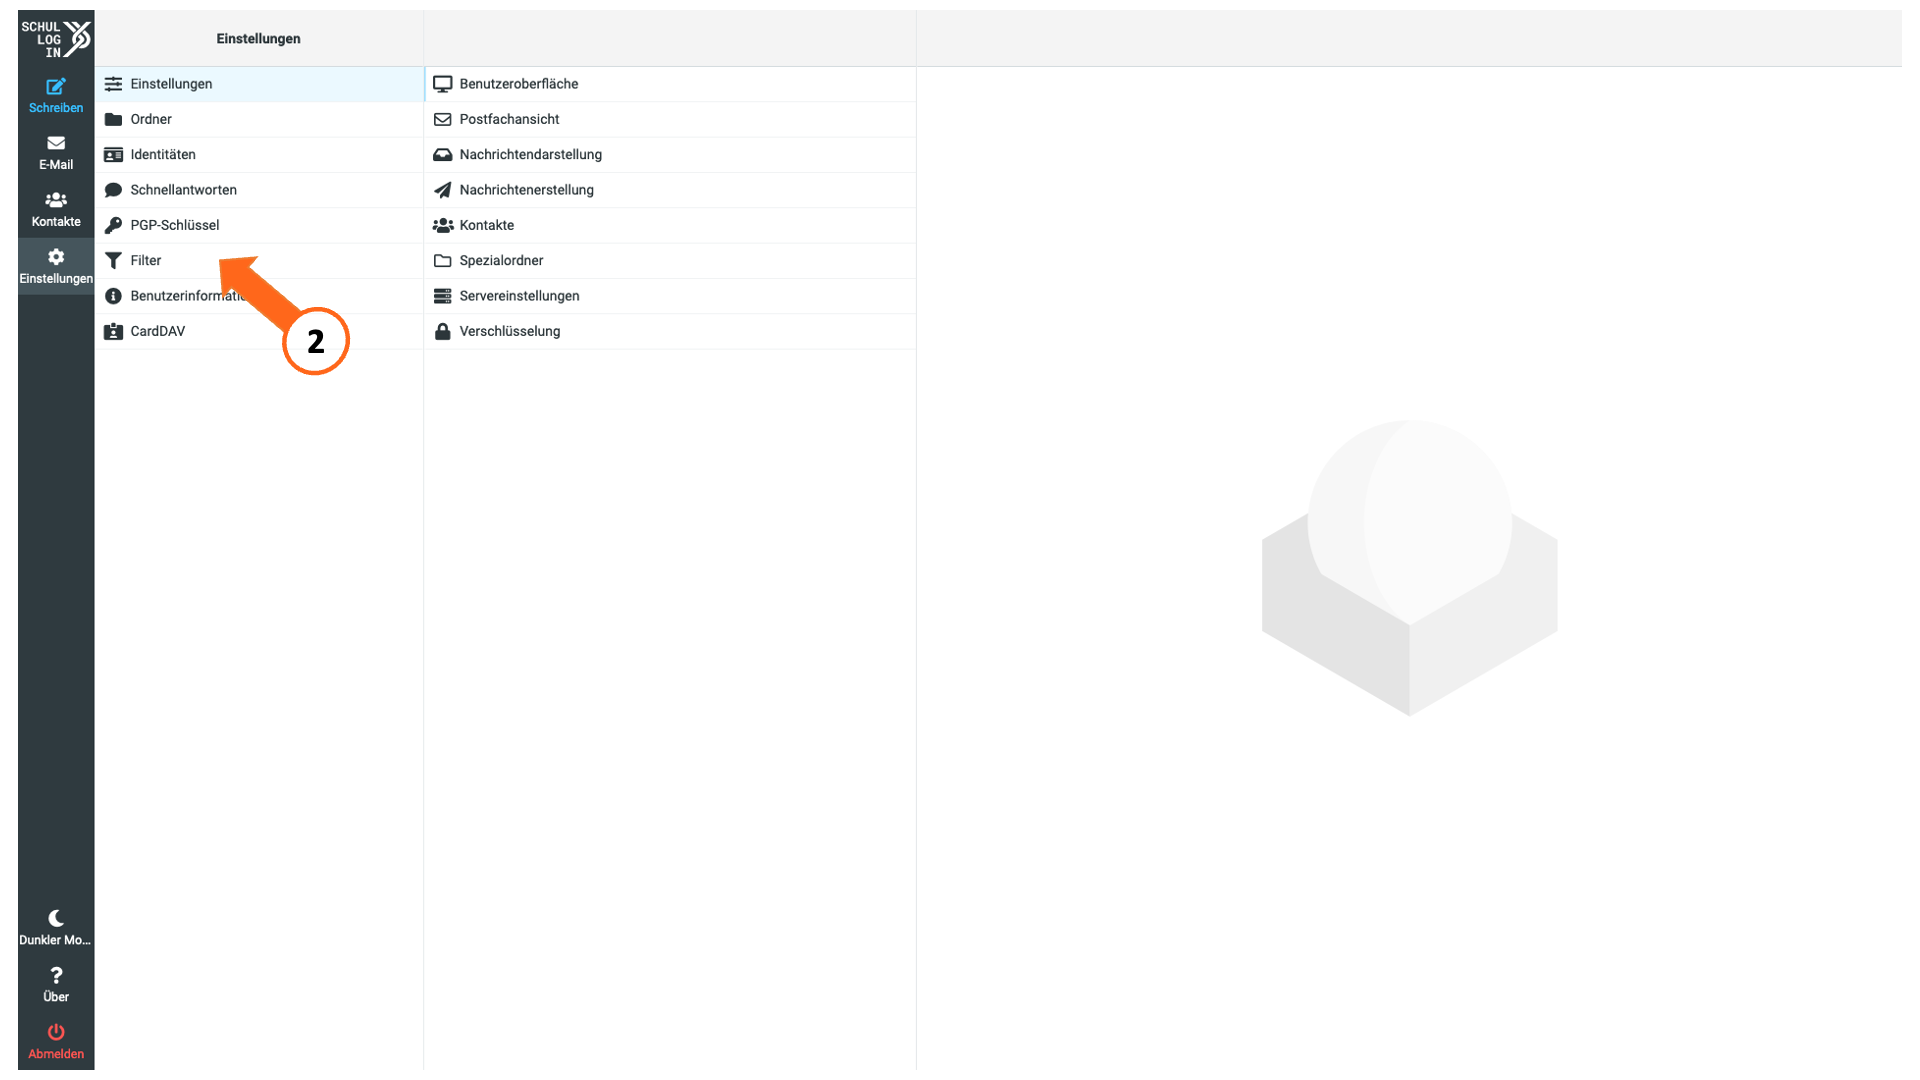Open Nachrichtendarstellung preferences
1920x1080 pixels.
point(670,155)
